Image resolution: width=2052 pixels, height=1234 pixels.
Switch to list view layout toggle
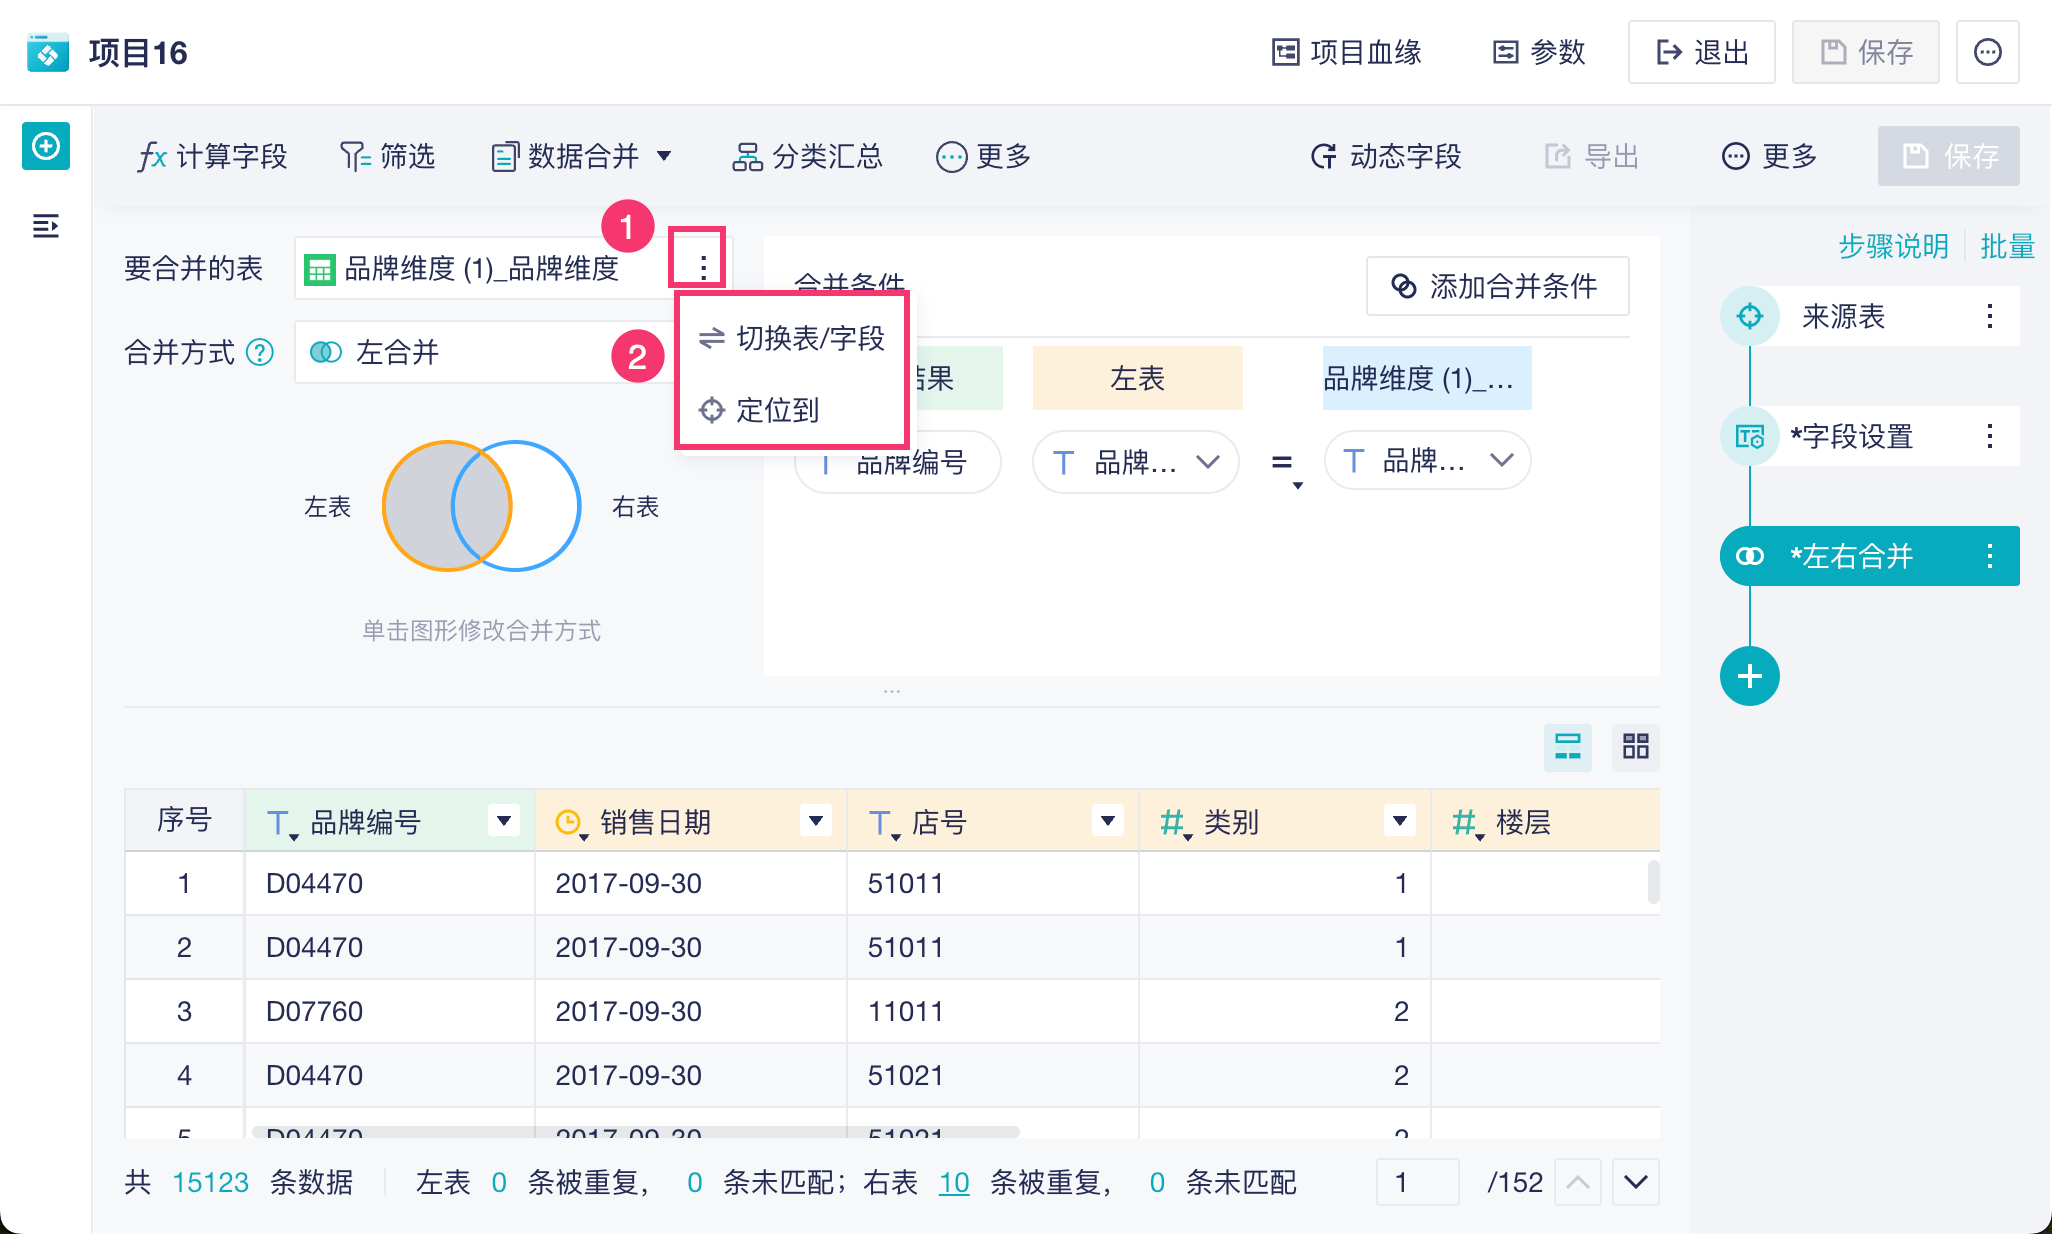1567,746
